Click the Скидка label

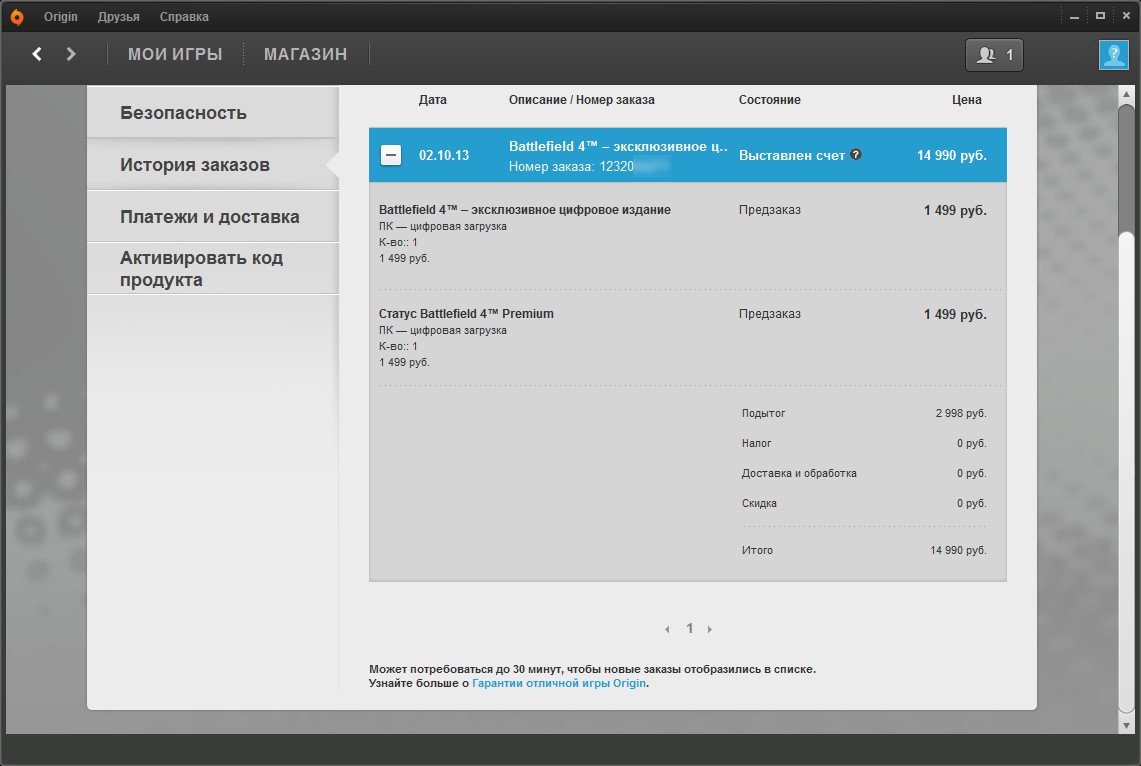(x=759, y=503)
